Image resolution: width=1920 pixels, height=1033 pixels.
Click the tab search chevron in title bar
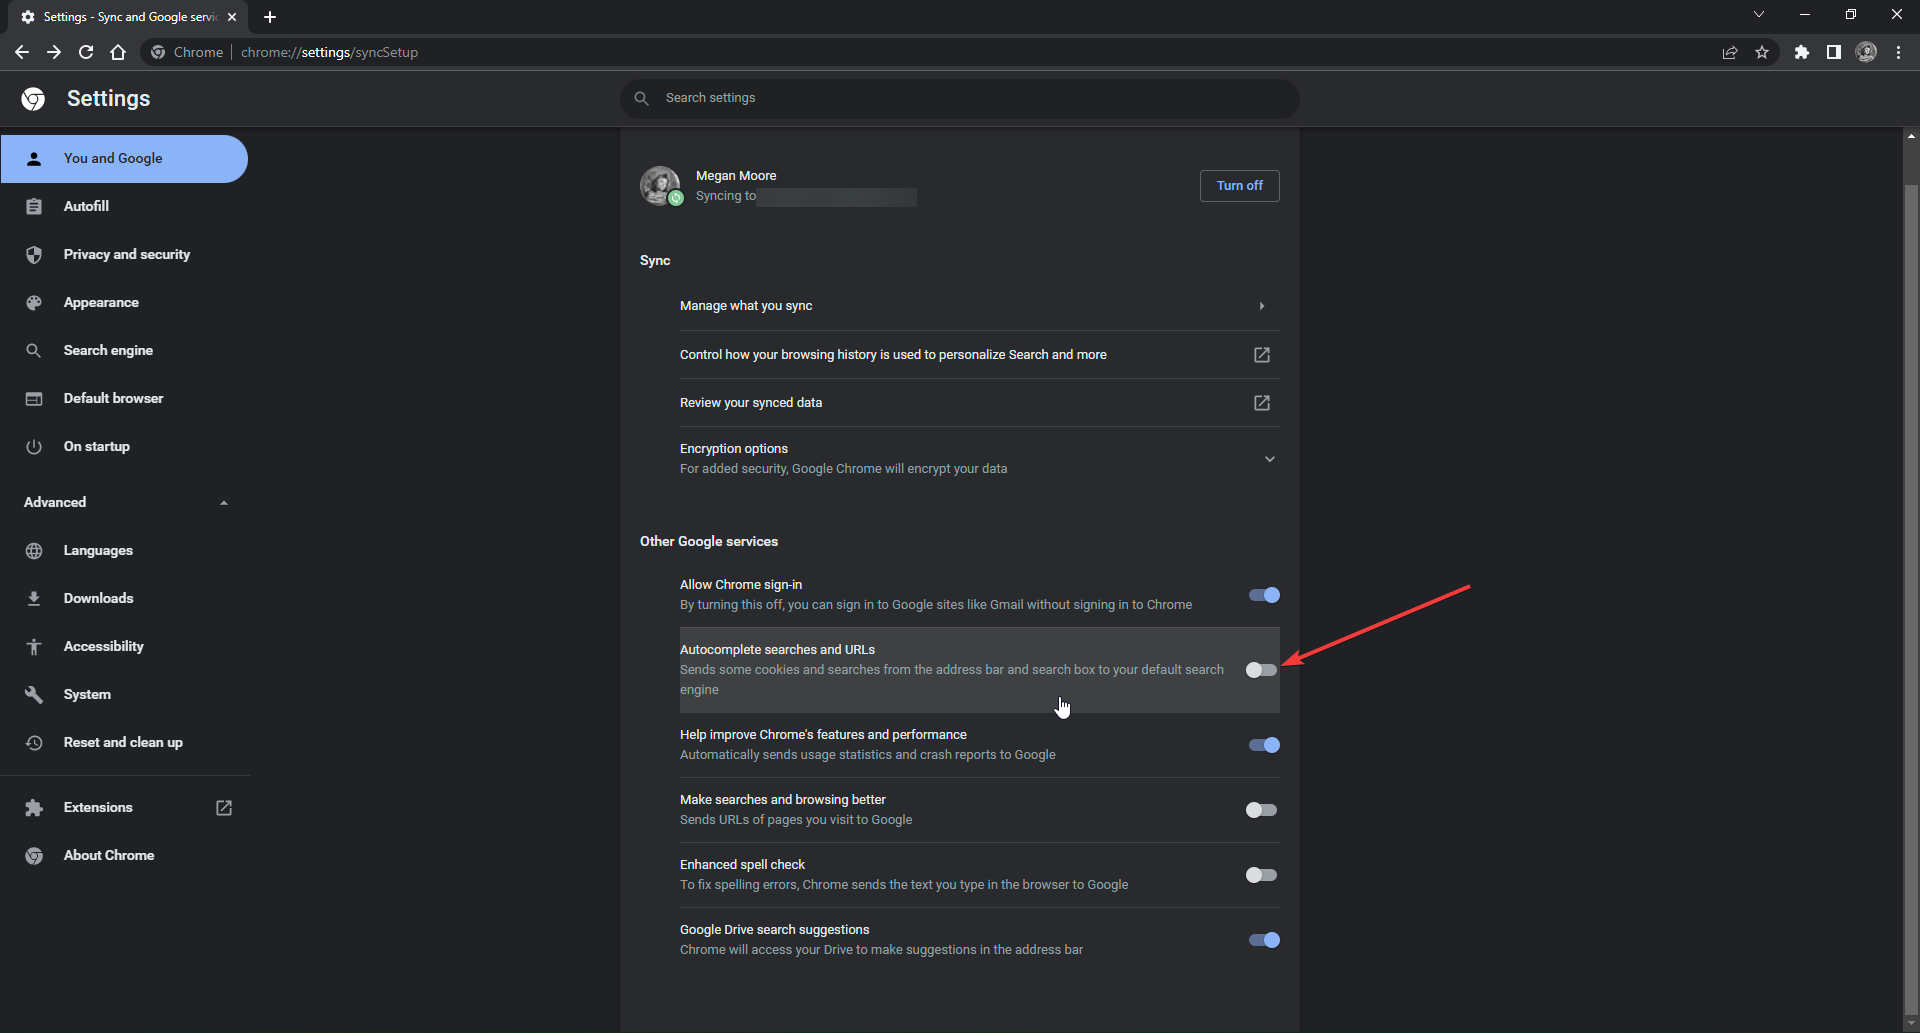click(1759, 14)
